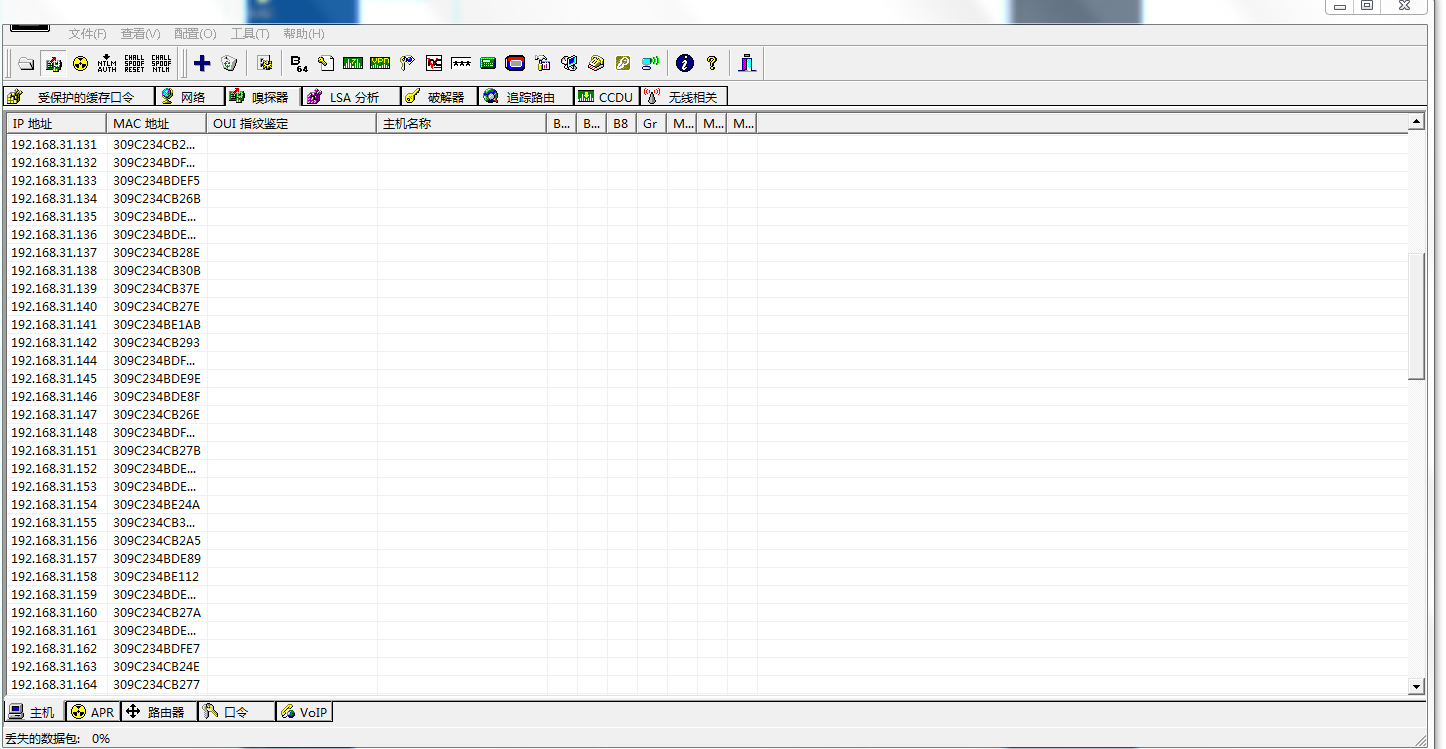Open the Configure dialog toolbar icon
The width and height of the screenshot is (1446, 749).
coord(265,63)
